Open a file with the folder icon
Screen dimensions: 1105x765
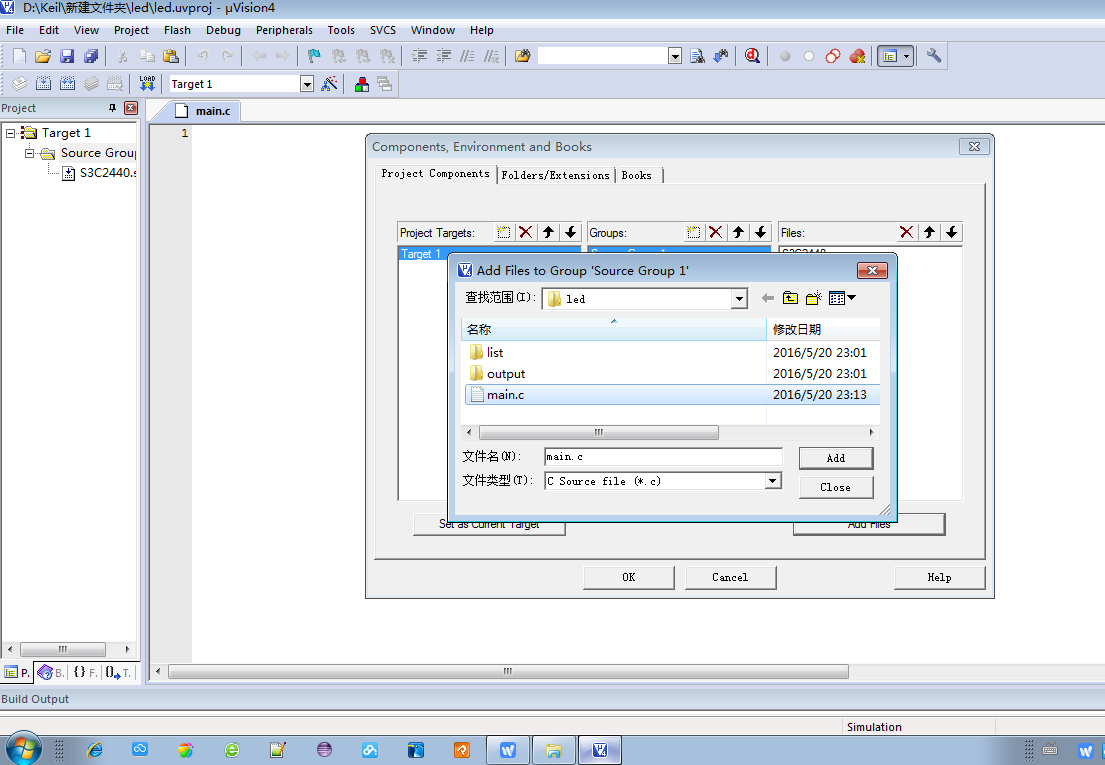click(43, 56)
